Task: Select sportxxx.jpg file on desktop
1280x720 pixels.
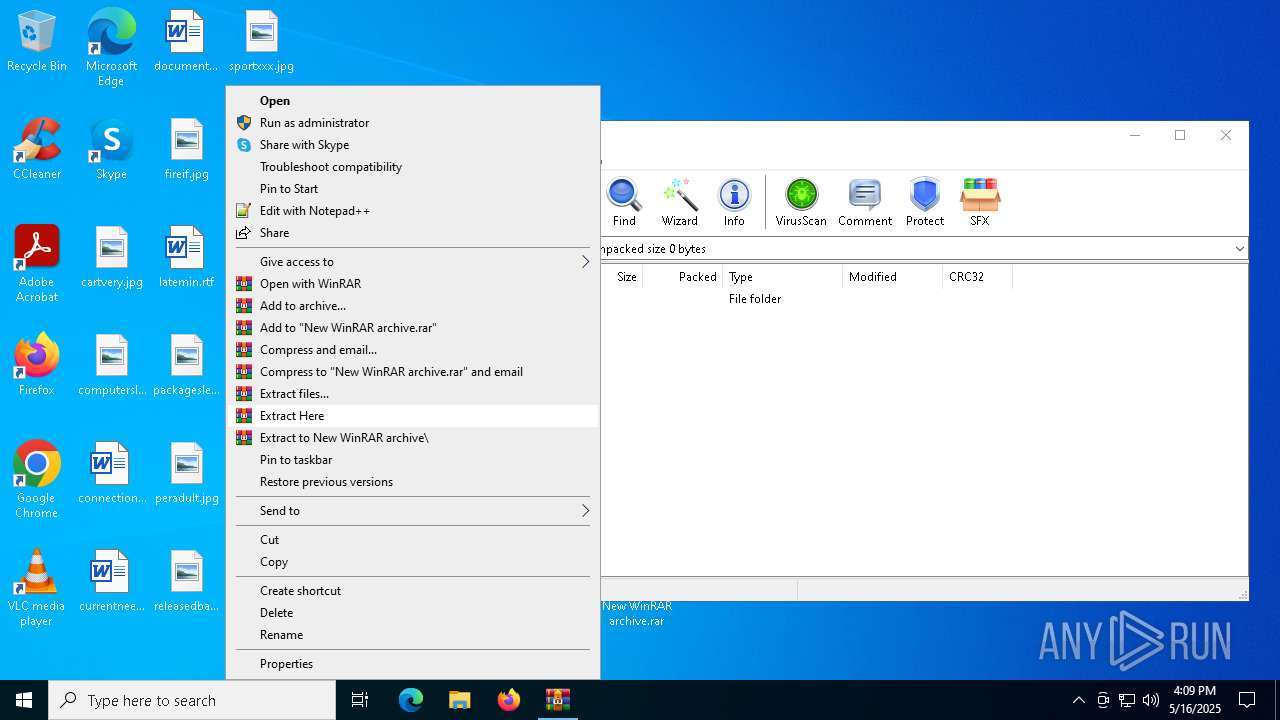Action: [261, 42]
